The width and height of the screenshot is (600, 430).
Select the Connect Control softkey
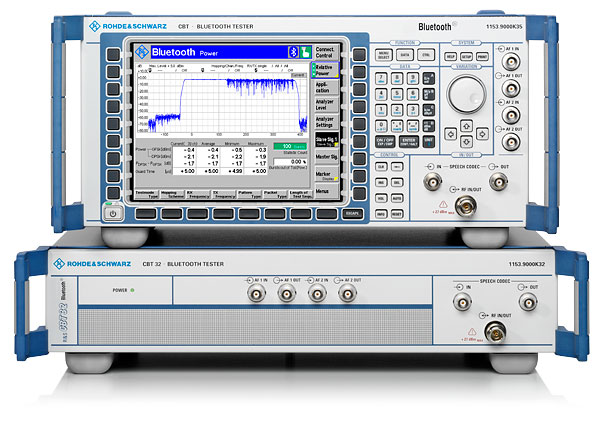(326, 52)
